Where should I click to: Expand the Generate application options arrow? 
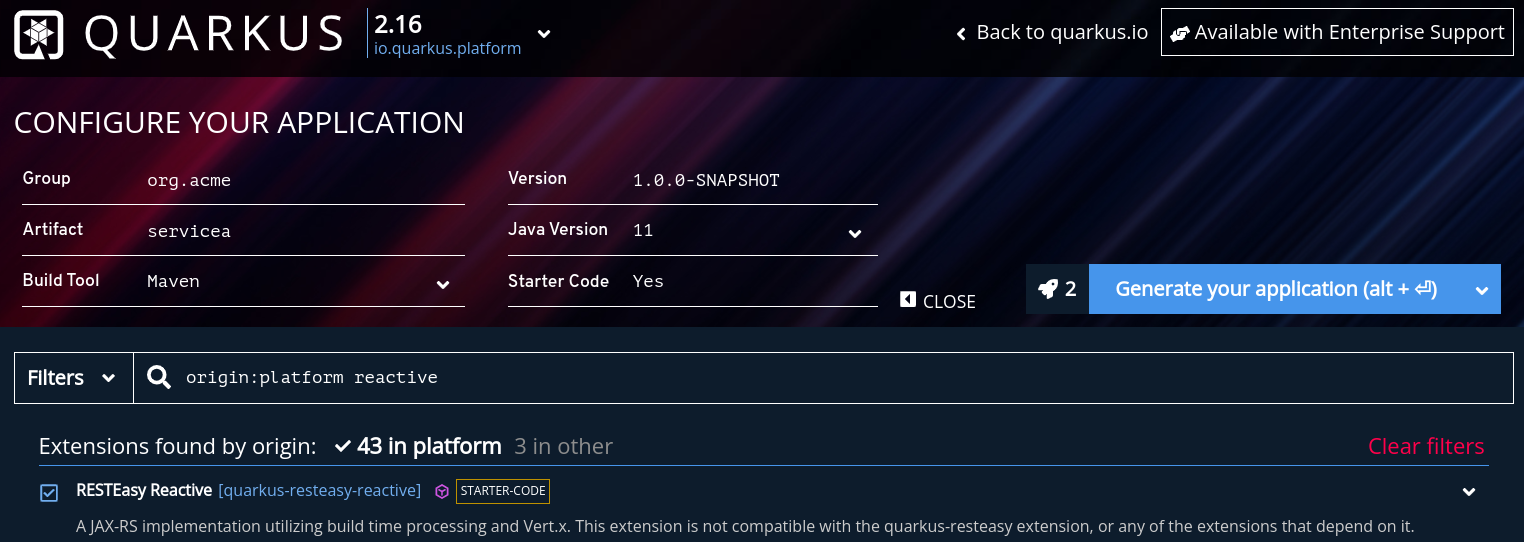(1482, 290)
